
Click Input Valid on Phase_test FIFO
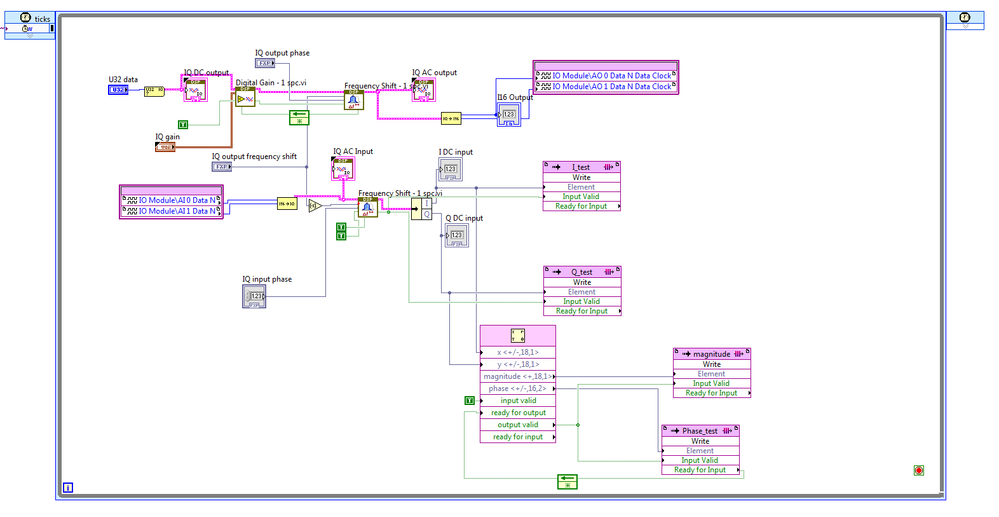[x=701, y=460]
